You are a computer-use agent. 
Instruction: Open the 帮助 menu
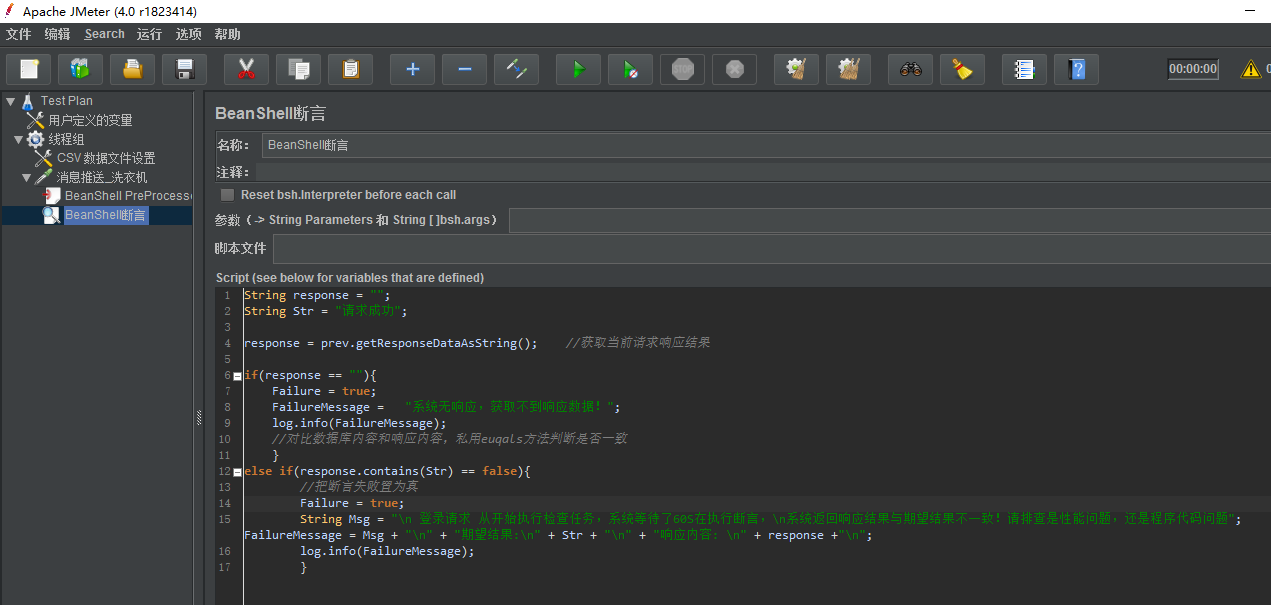click(228, 34)
